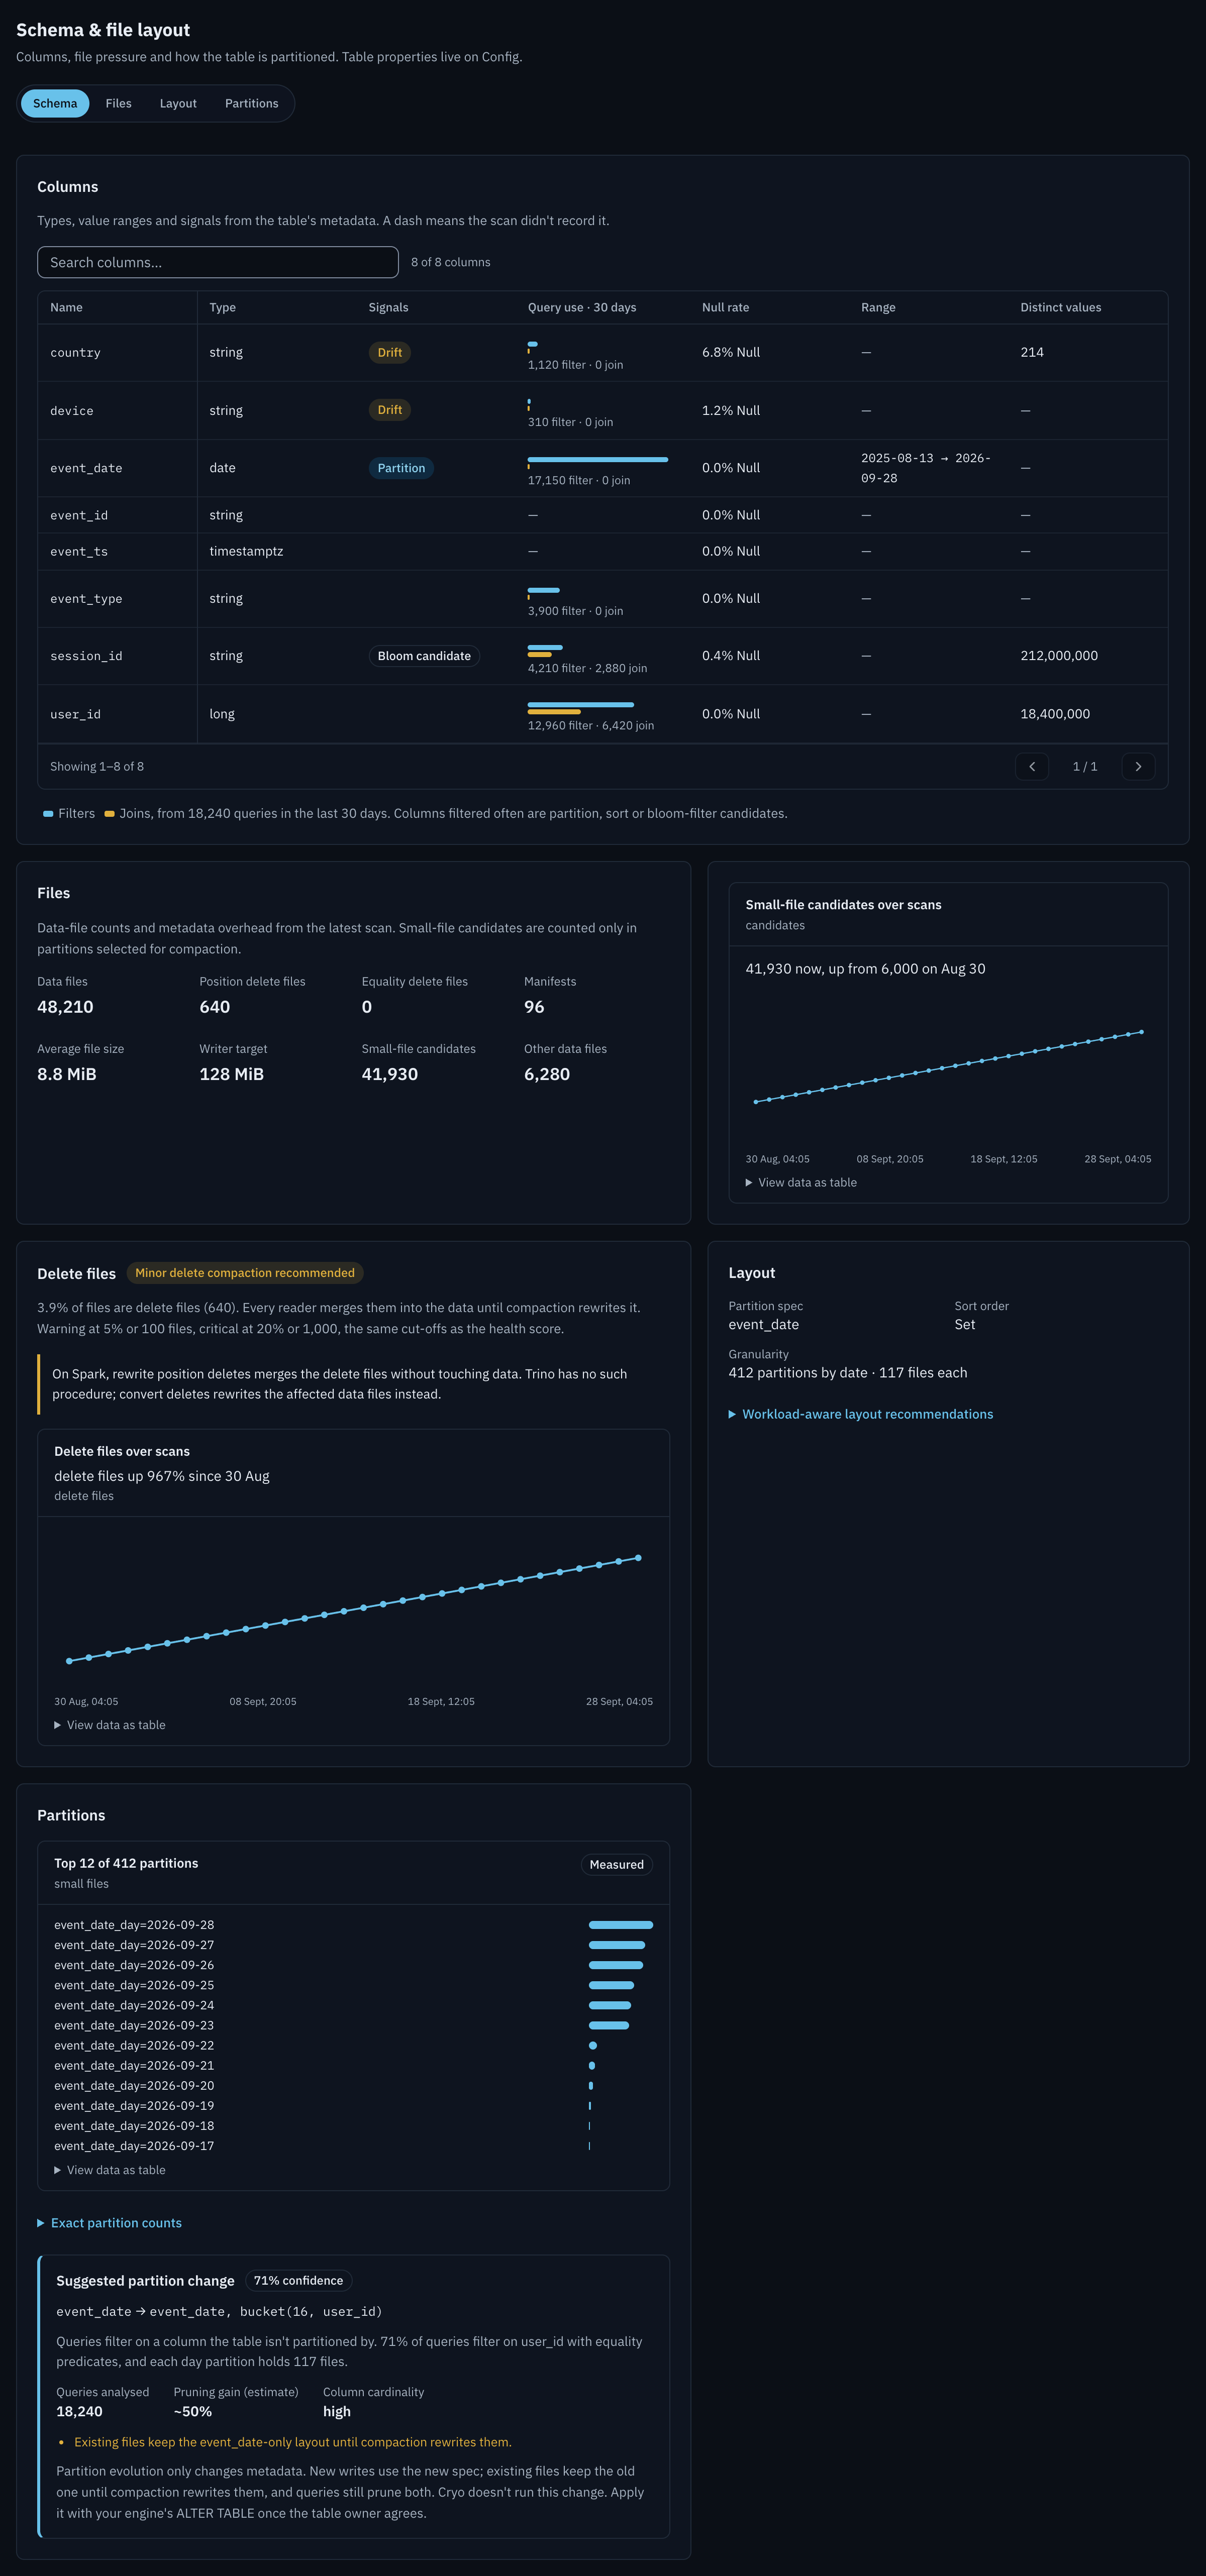Click the Query use · 30 days header
The width and height of the screenshot is (1206, 2576).
582,307
